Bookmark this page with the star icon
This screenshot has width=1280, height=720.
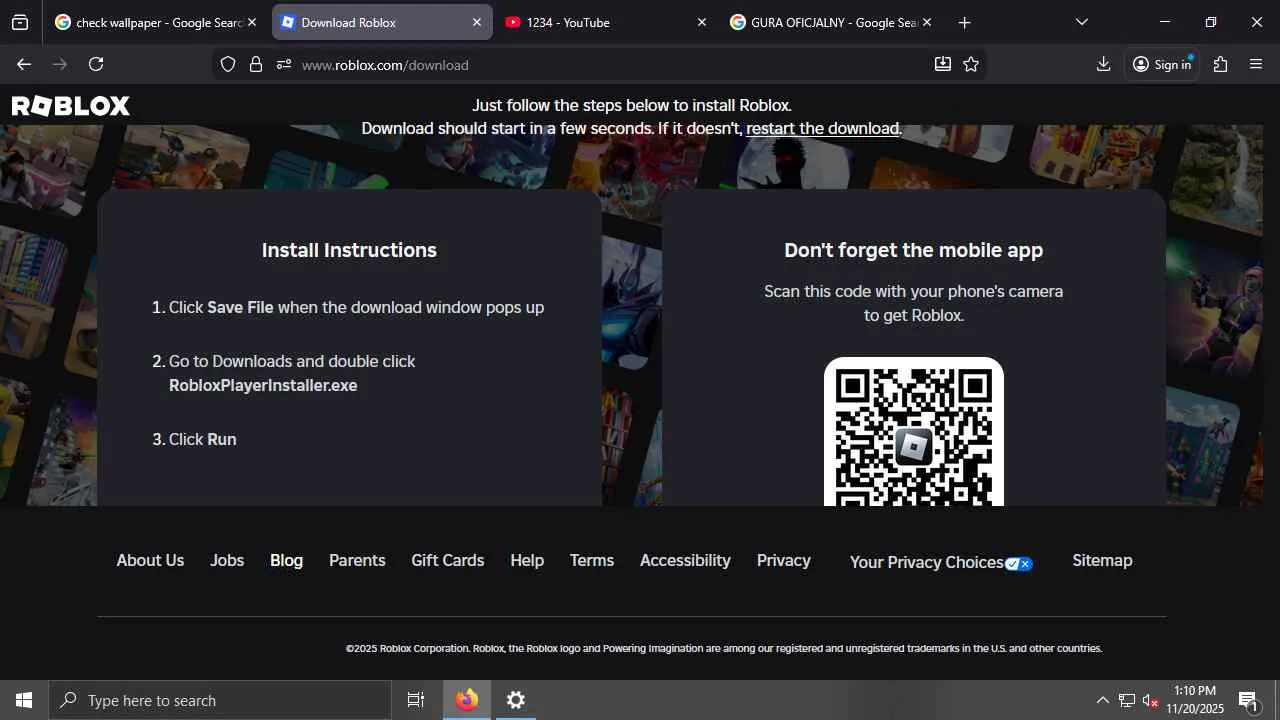tap(971, 64)
